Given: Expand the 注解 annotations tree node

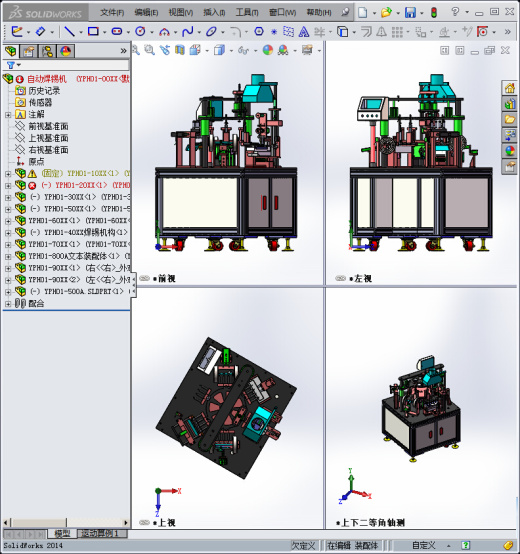Looking at the screenshot, I should click(8, 115).
